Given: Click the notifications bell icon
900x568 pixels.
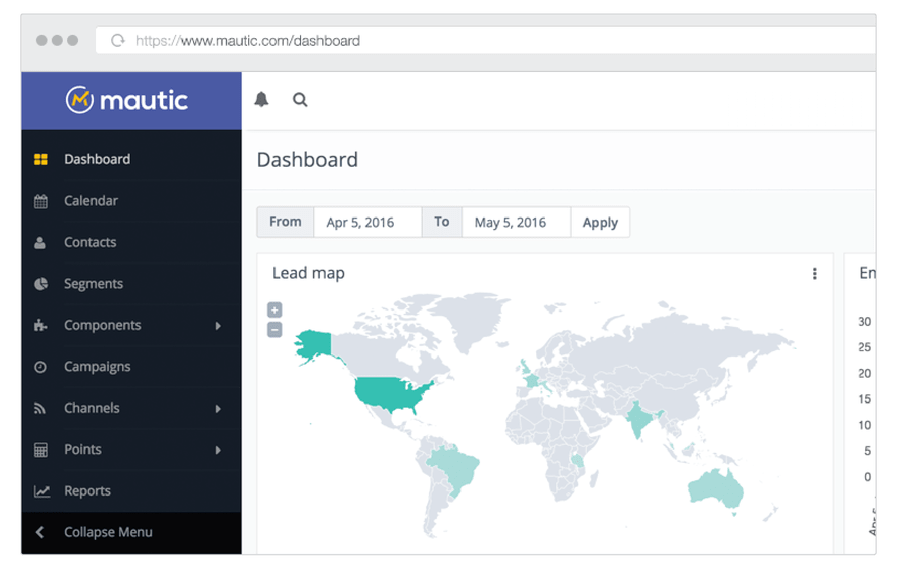Looking at the screenshot, I should point(262,99).
